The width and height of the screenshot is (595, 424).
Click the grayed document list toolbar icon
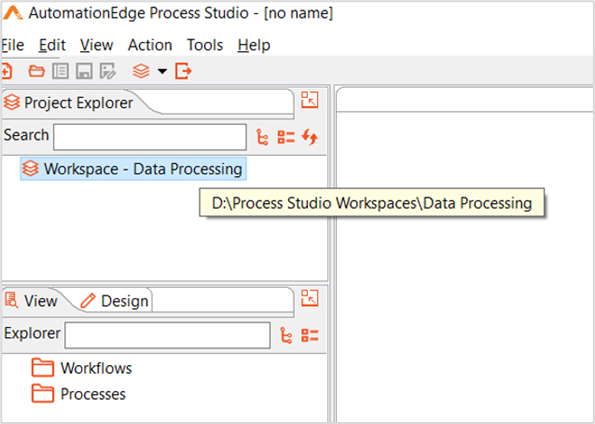pos(60,71)
